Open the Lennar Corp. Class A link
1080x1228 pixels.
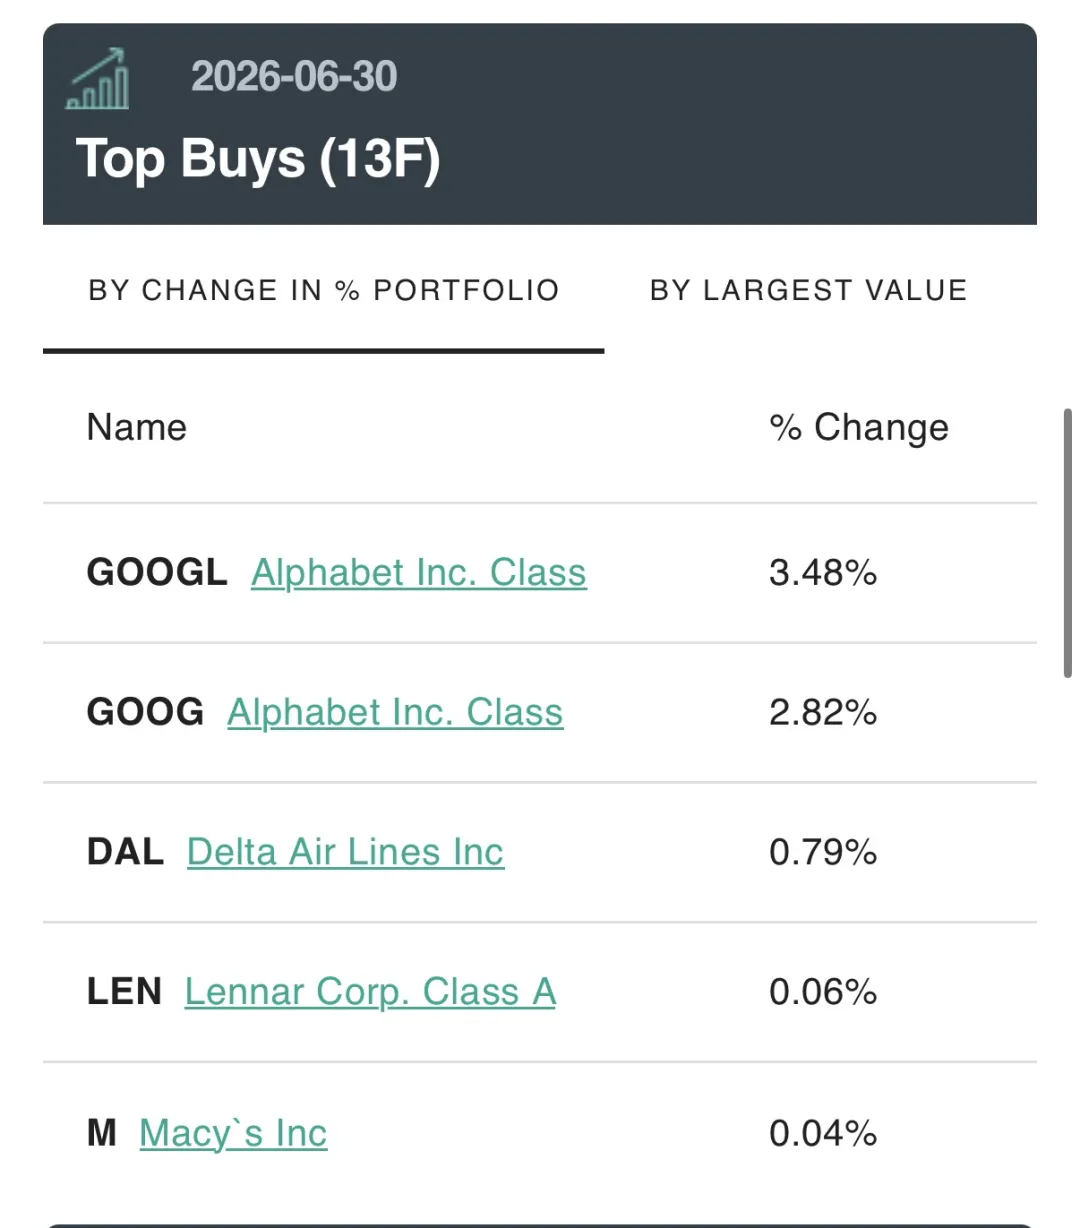370,992
